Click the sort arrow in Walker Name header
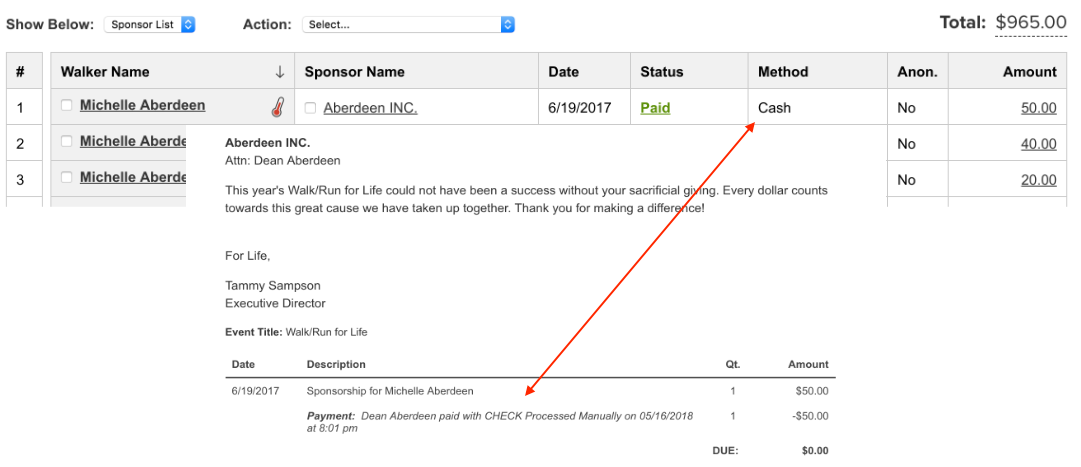1081x467 pixels. pos(280,72)
